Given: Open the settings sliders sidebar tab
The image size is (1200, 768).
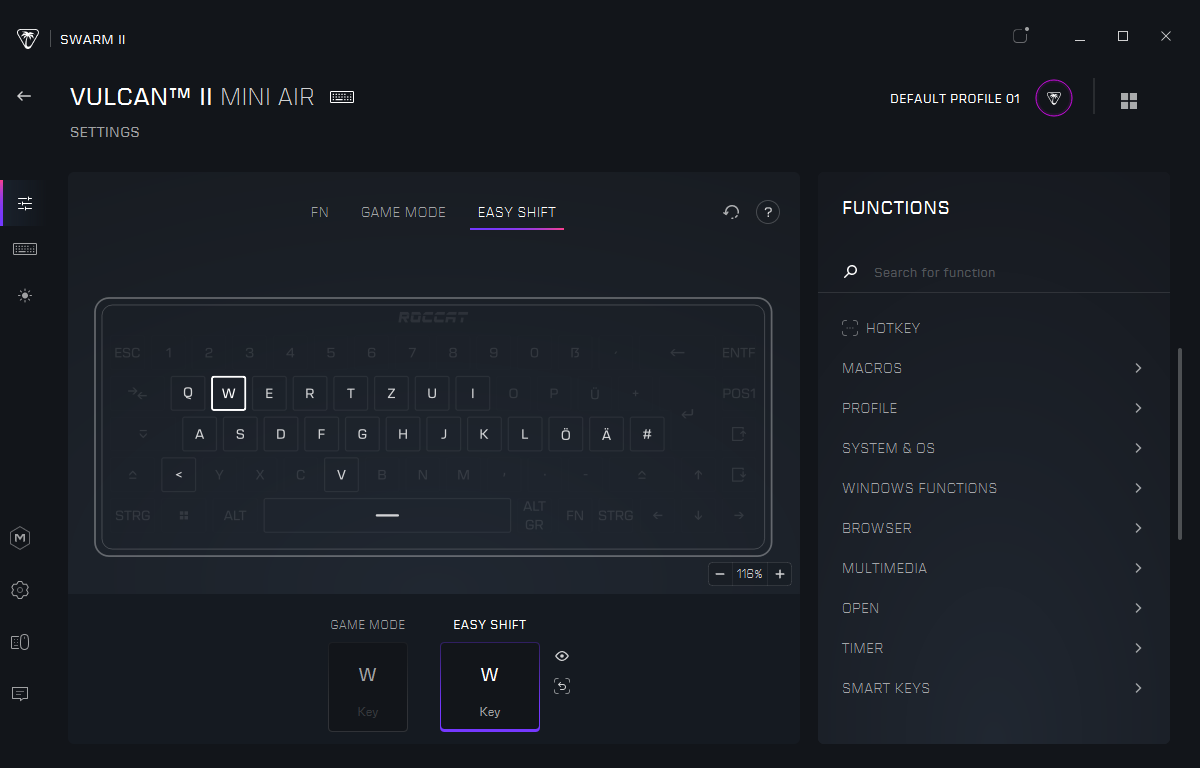Looking at the screenshot, I should [x=25, y=203].
